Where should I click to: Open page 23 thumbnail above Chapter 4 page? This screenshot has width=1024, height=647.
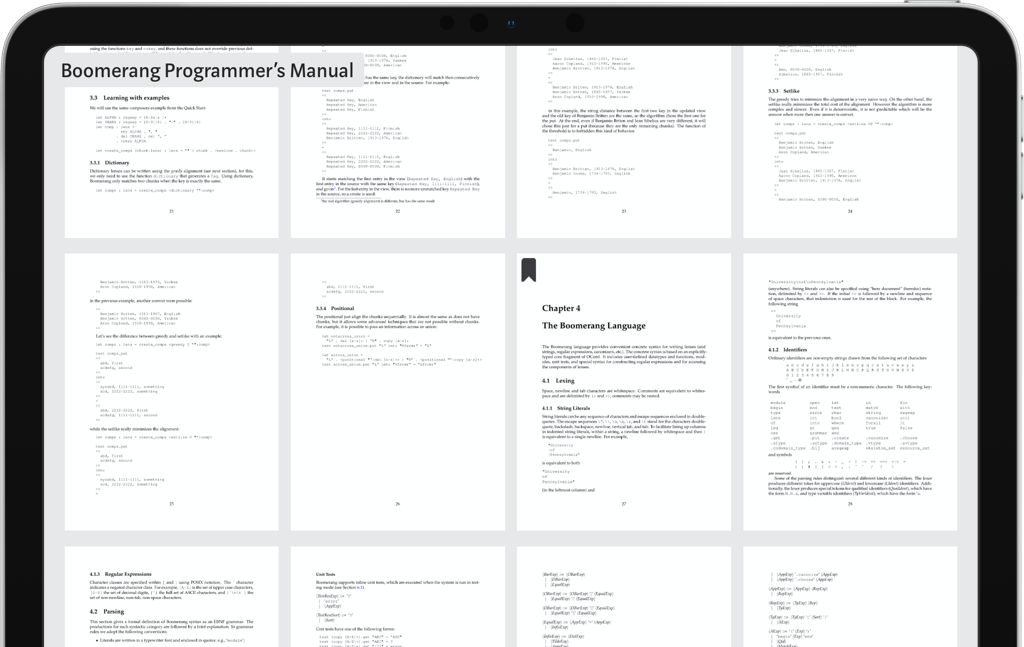point(624,142)
